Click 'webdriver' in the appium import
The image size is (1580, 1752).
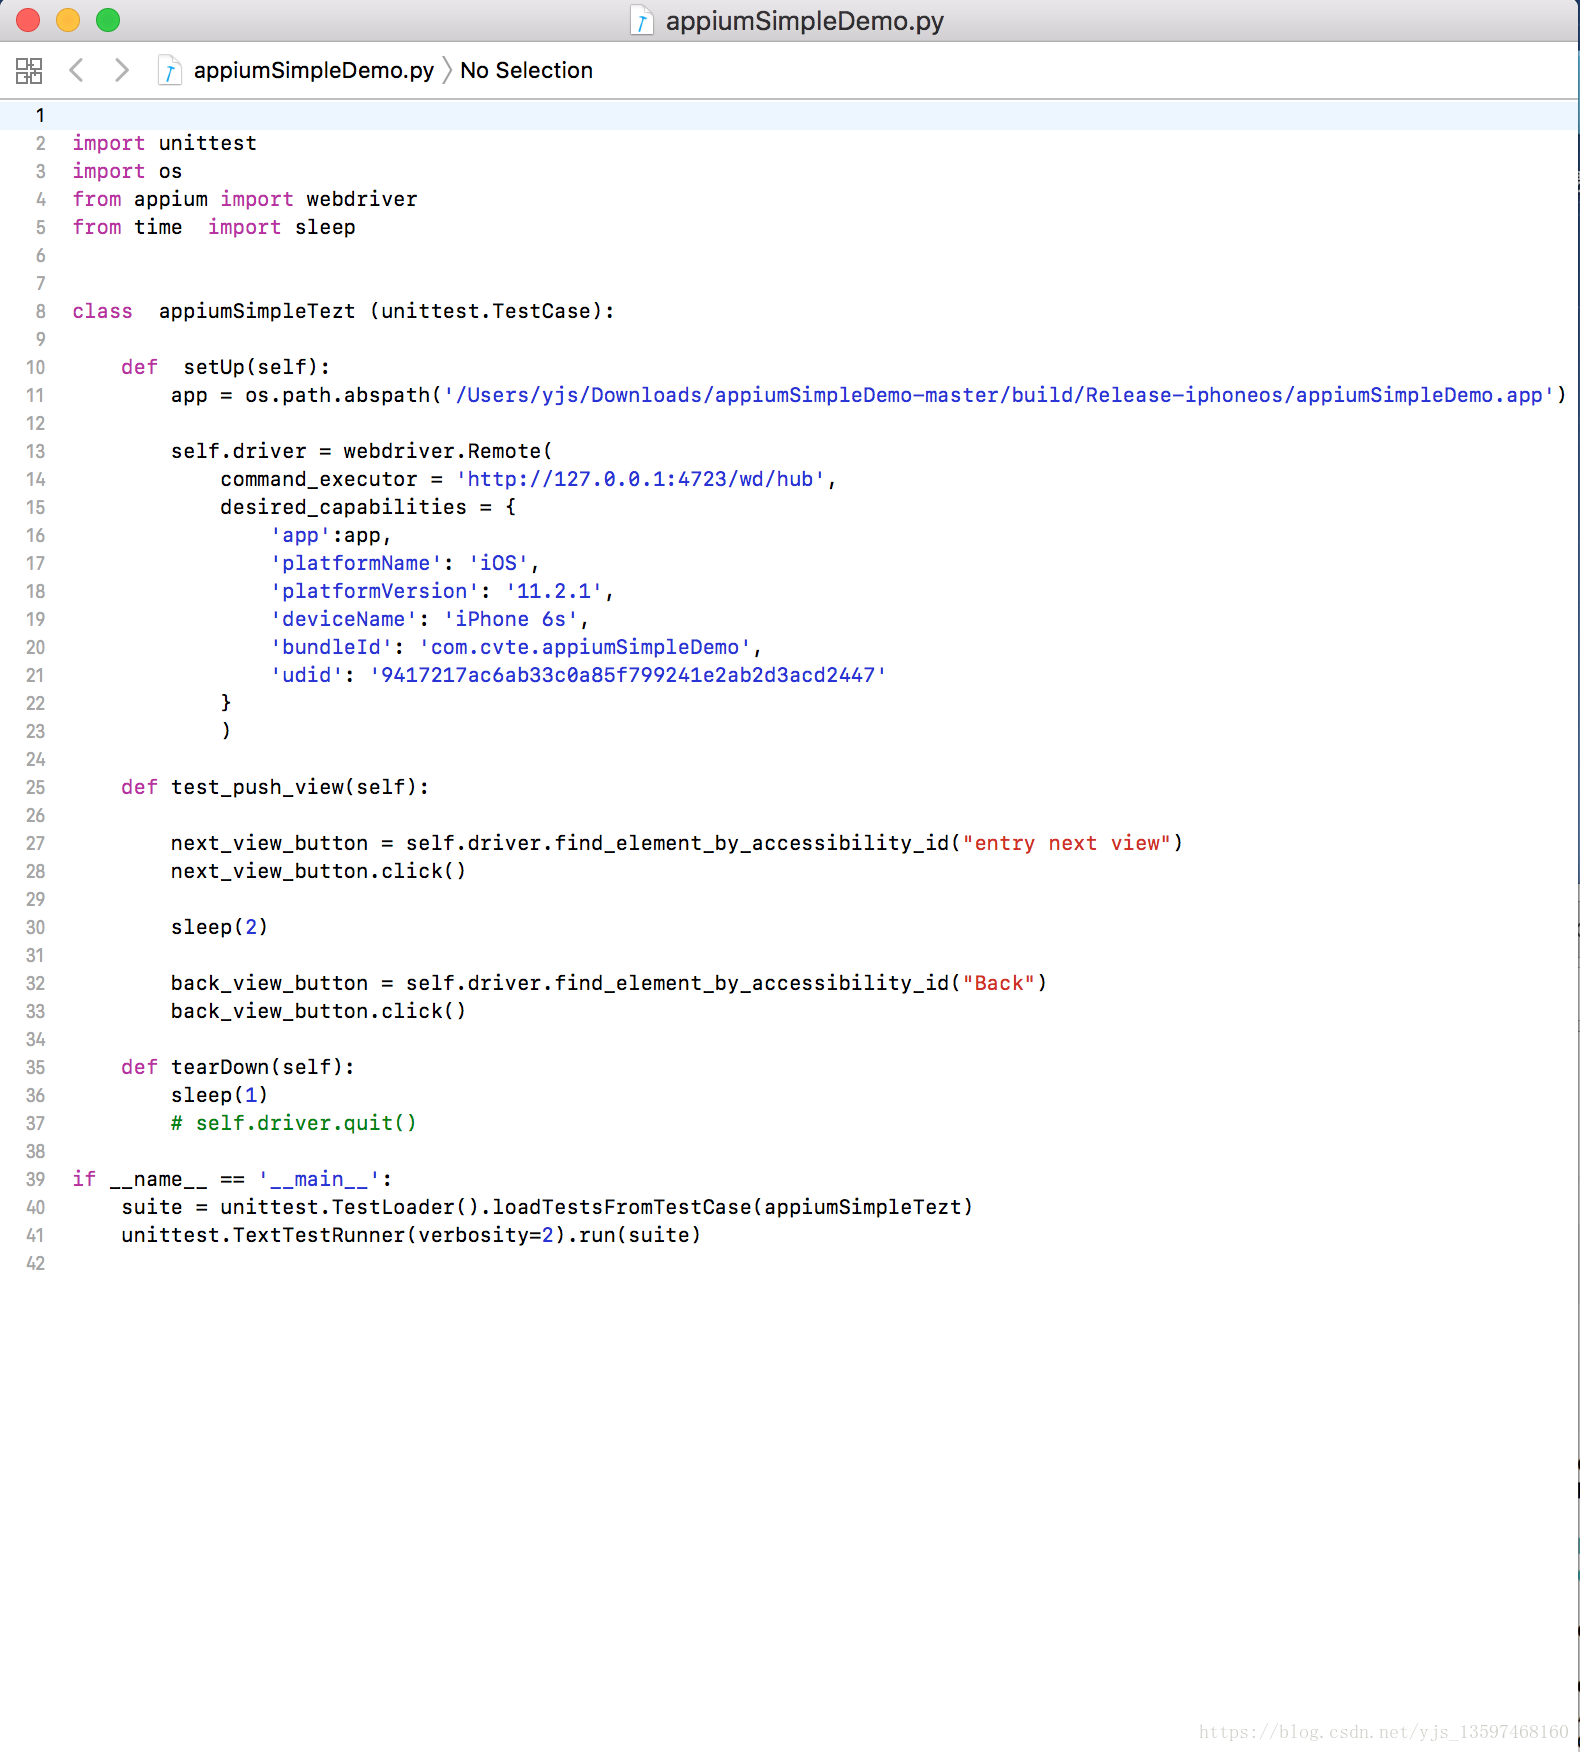click(362, 199)
